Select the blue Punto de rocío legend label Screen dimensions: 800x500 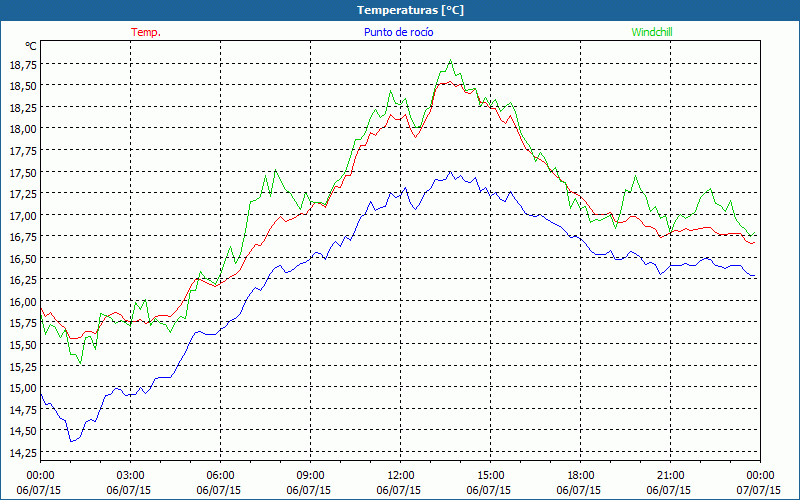[398, 32]
